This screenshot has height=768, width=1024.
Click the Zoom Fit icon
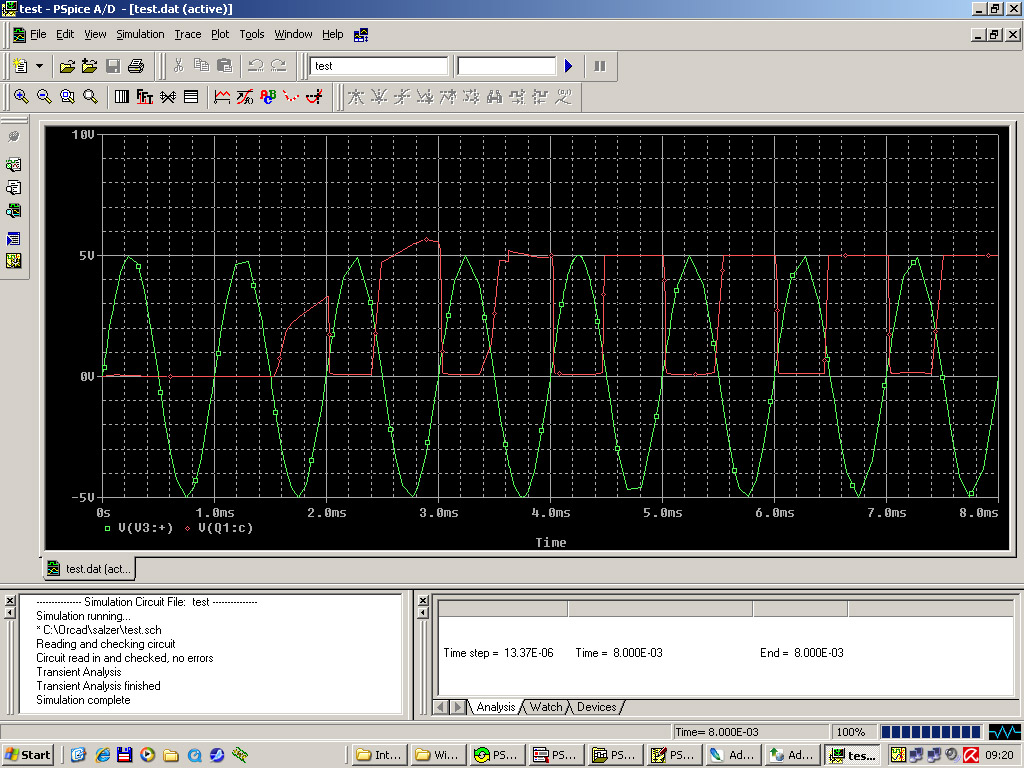[x=90, y=97]
